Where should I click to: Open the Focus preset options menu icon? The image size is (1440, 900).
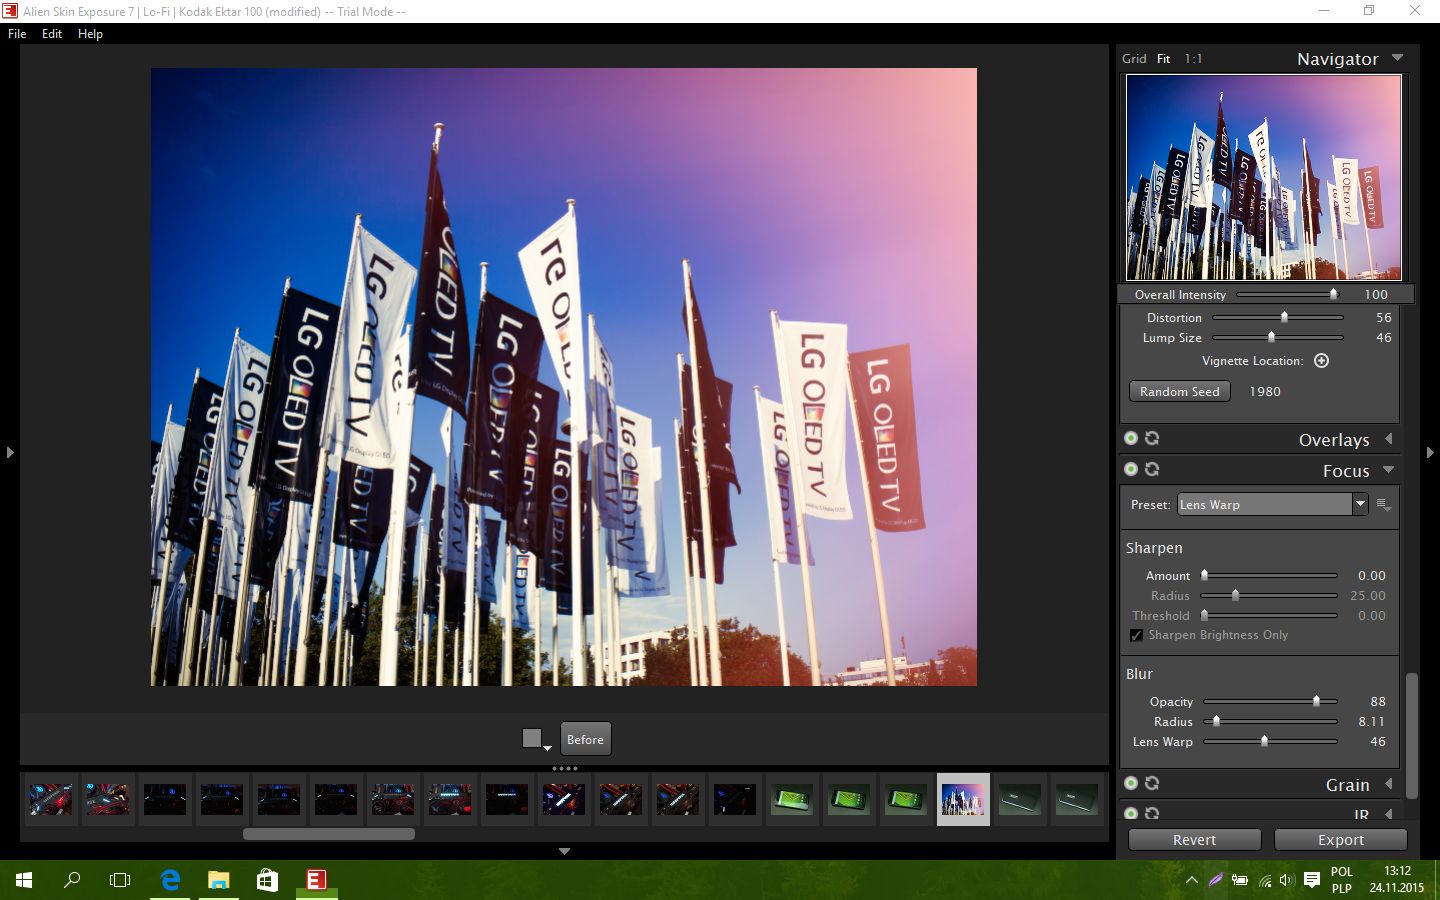(x=1384, y=505)
